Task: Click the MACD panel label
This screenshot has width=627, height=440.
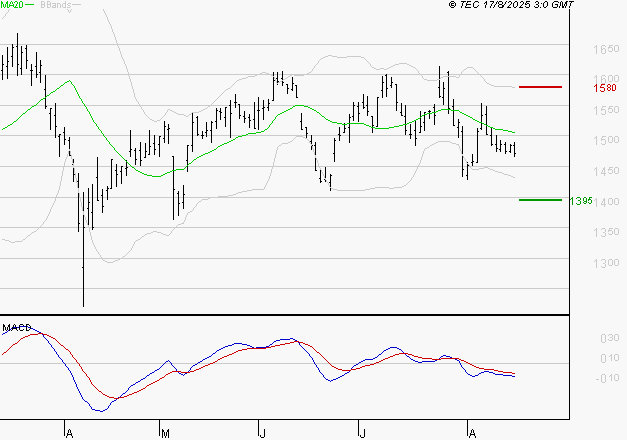Action: pos(17,328)
